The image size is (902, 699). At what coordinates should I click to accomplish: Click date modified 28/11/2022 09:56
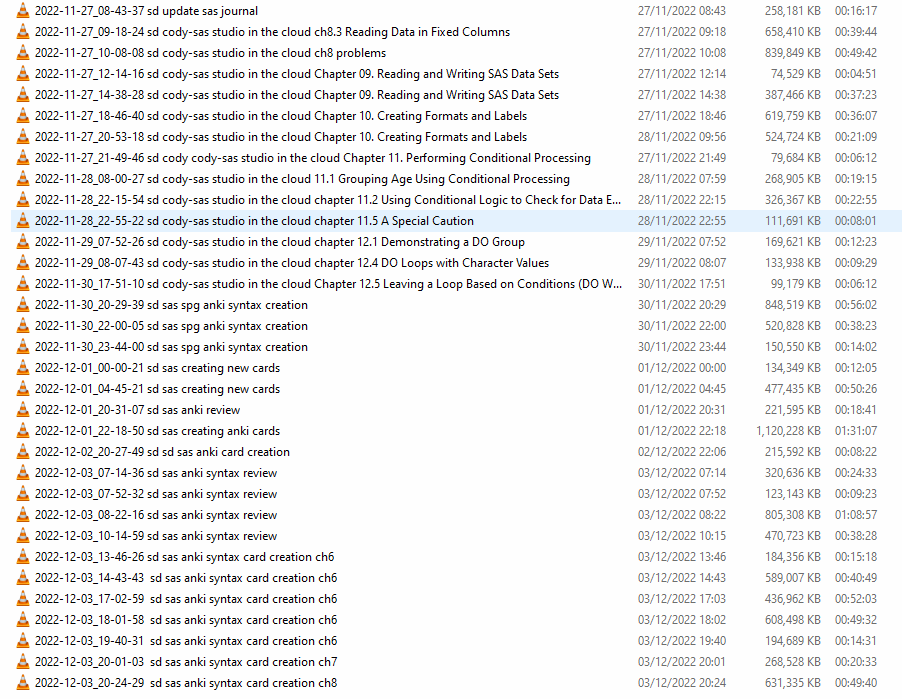click(682, 137)
